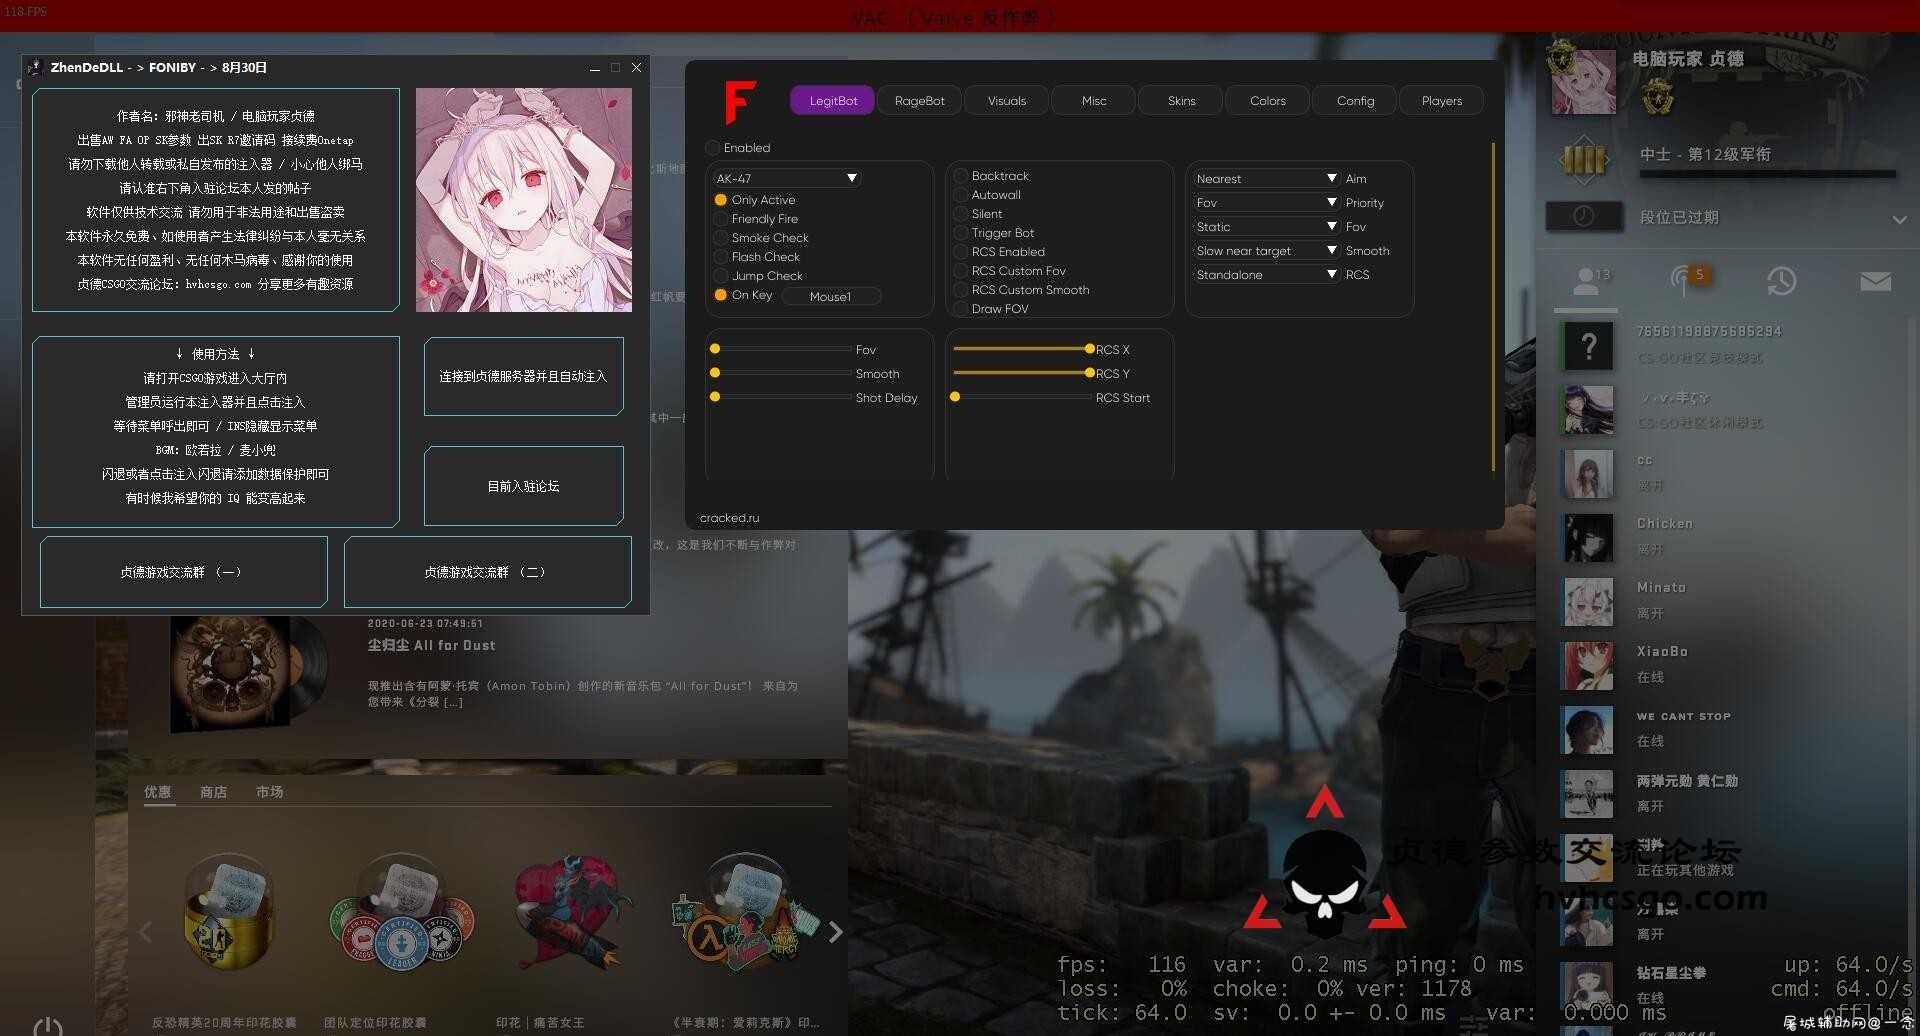Turn on Autowall
The width and height of the screenshot is (1920, 1036).
tap(960, 195)
